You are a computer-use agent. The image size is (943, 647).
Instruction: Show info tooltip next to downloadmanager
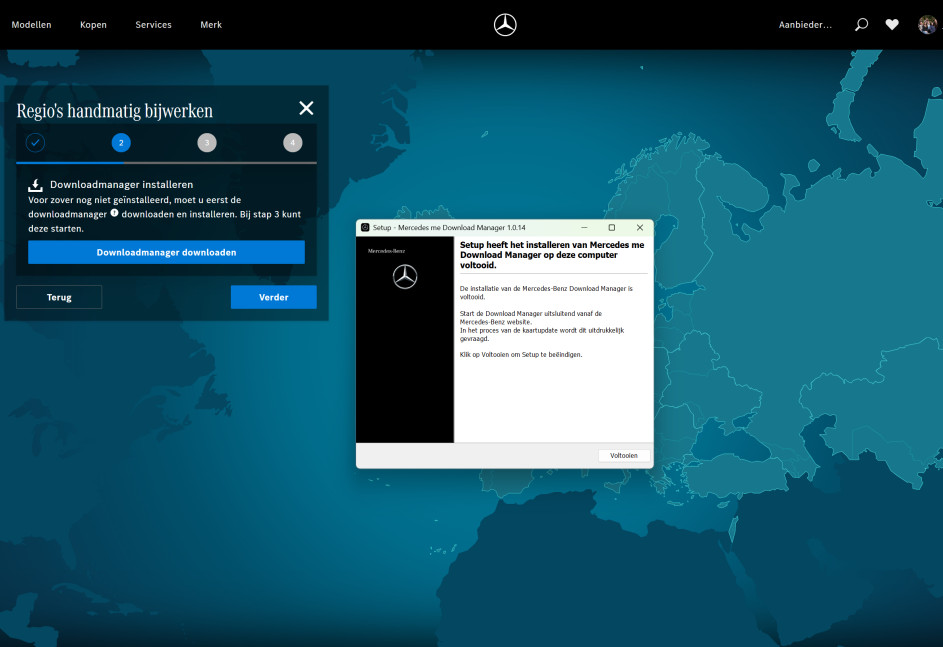[114, 213]
